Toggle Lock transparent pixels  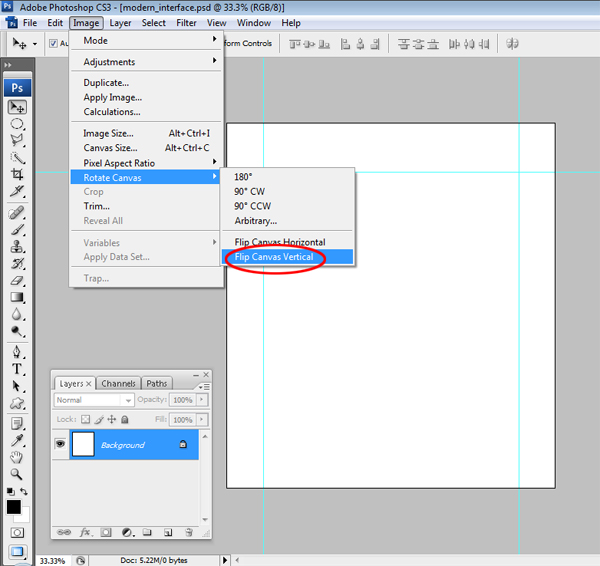click(86, 419)
